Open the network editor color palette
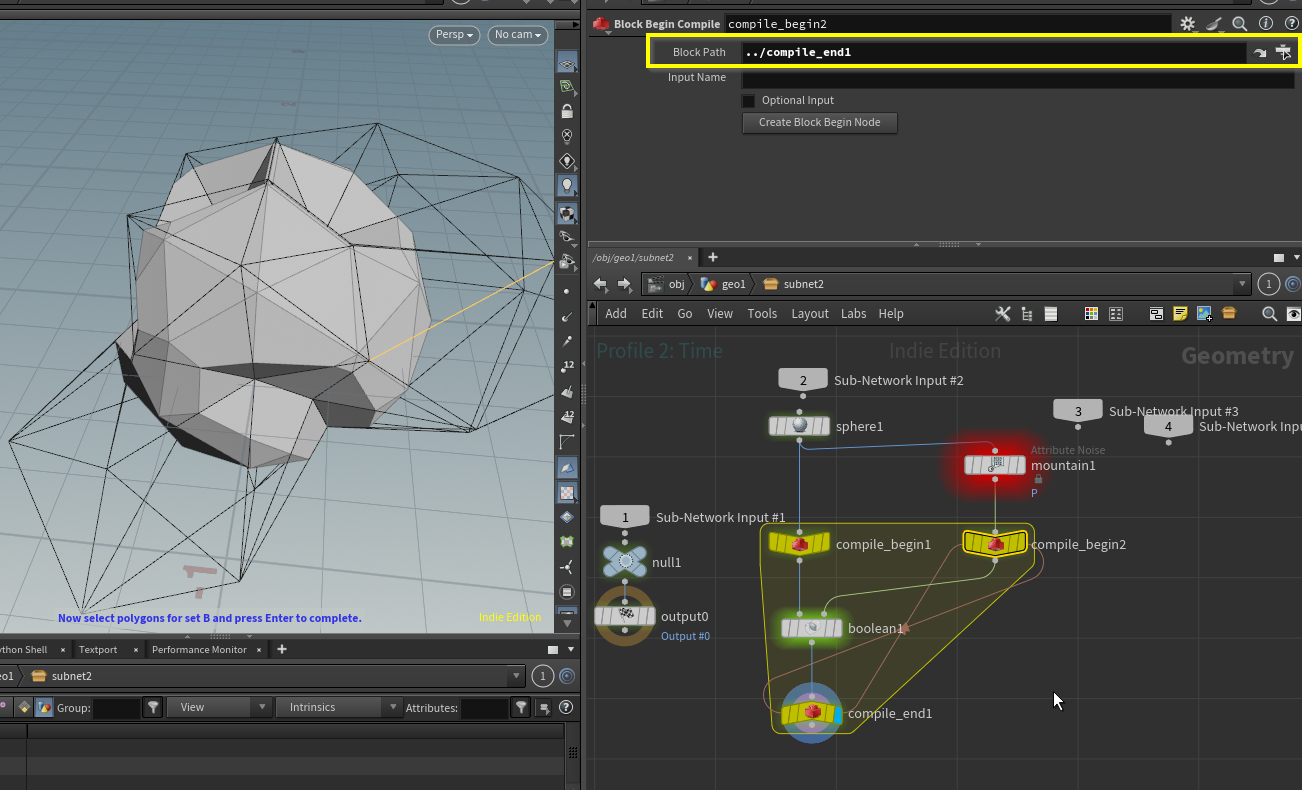 click(1091, 314)
